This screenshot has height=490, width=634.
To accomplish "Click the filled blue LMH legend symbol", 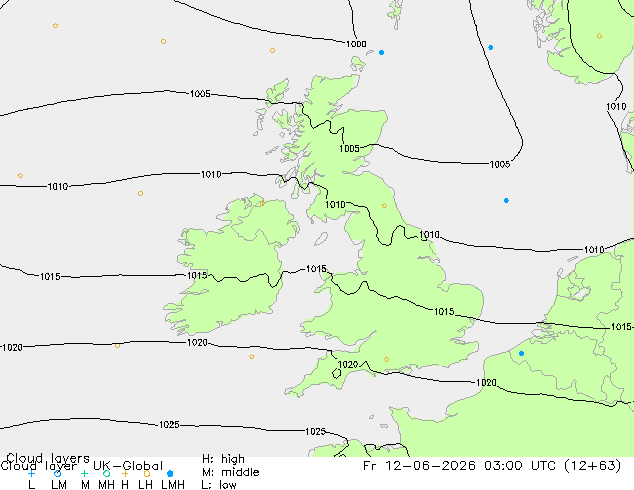I will [x=170, y=473].
